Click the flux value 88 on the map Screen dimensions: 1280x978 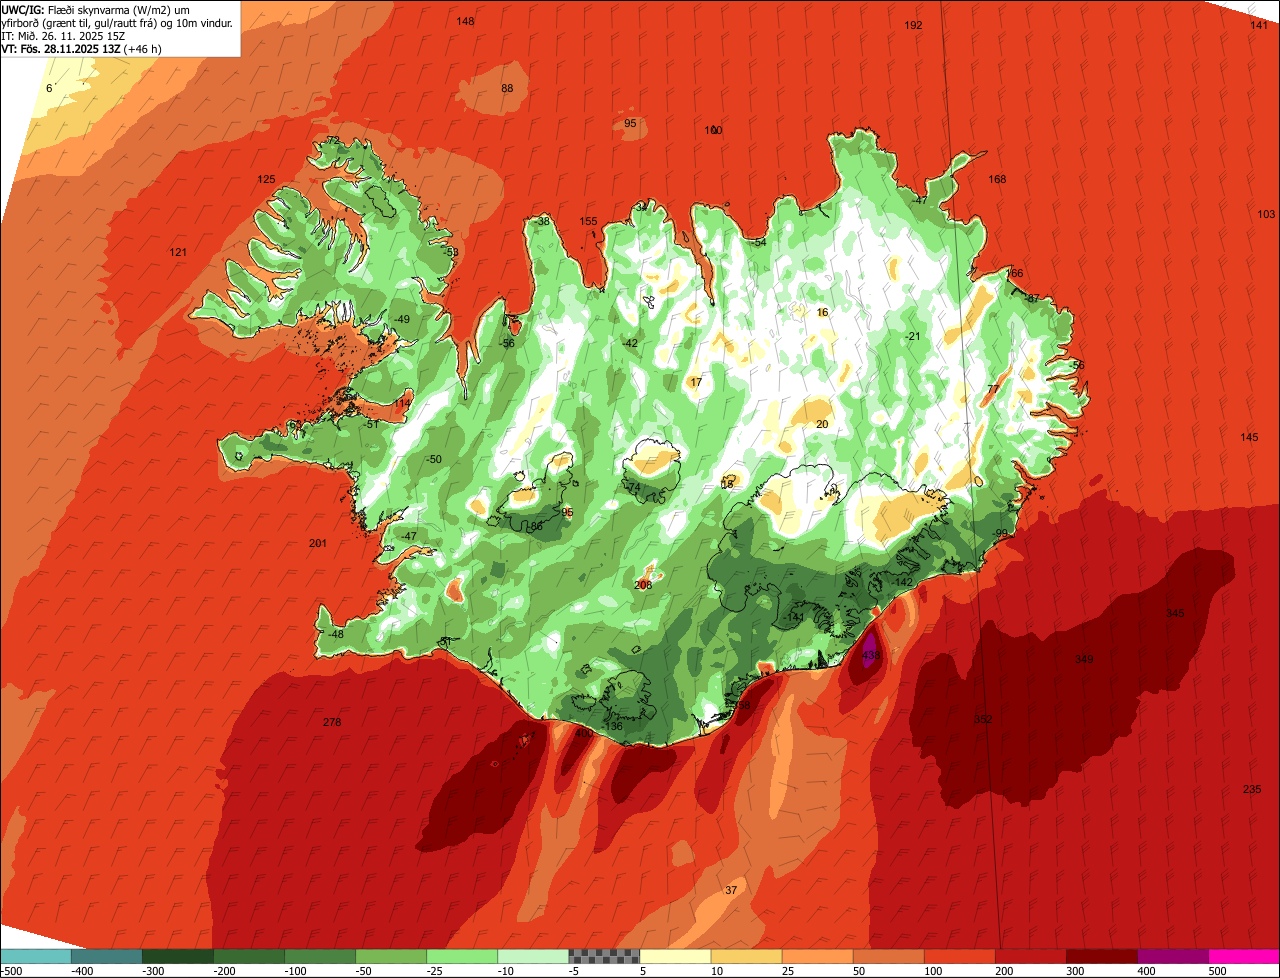507,88
